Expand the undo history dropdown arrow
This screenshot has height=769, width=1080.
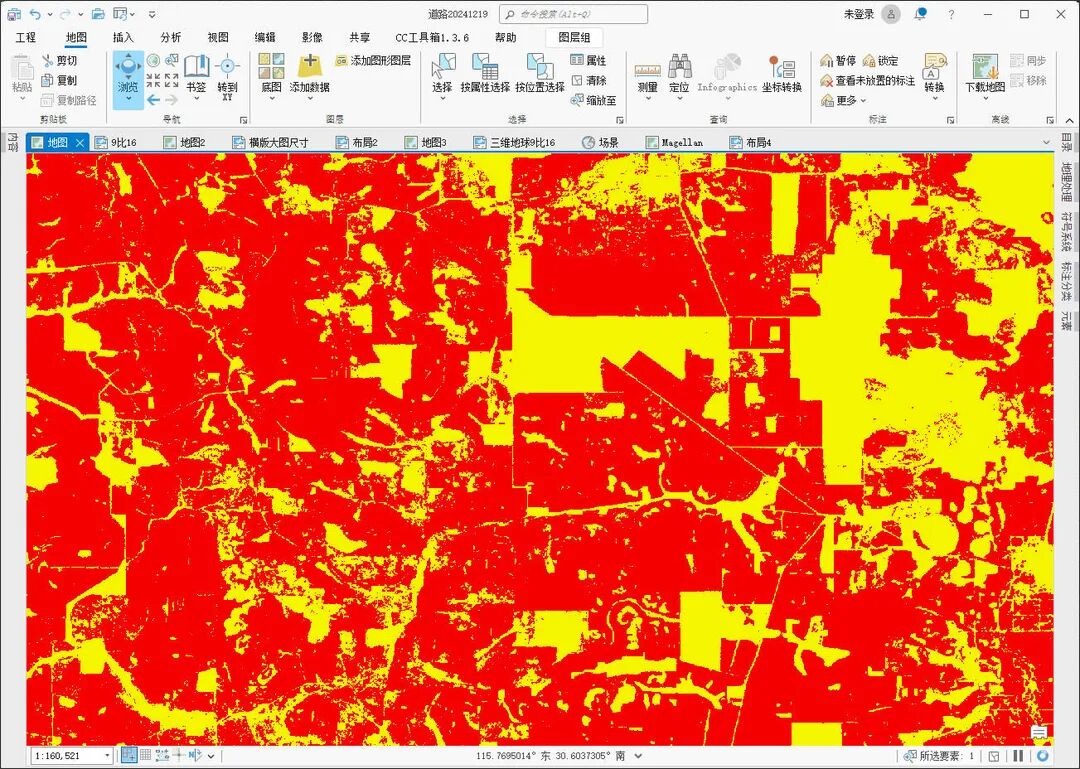[50, 14]
